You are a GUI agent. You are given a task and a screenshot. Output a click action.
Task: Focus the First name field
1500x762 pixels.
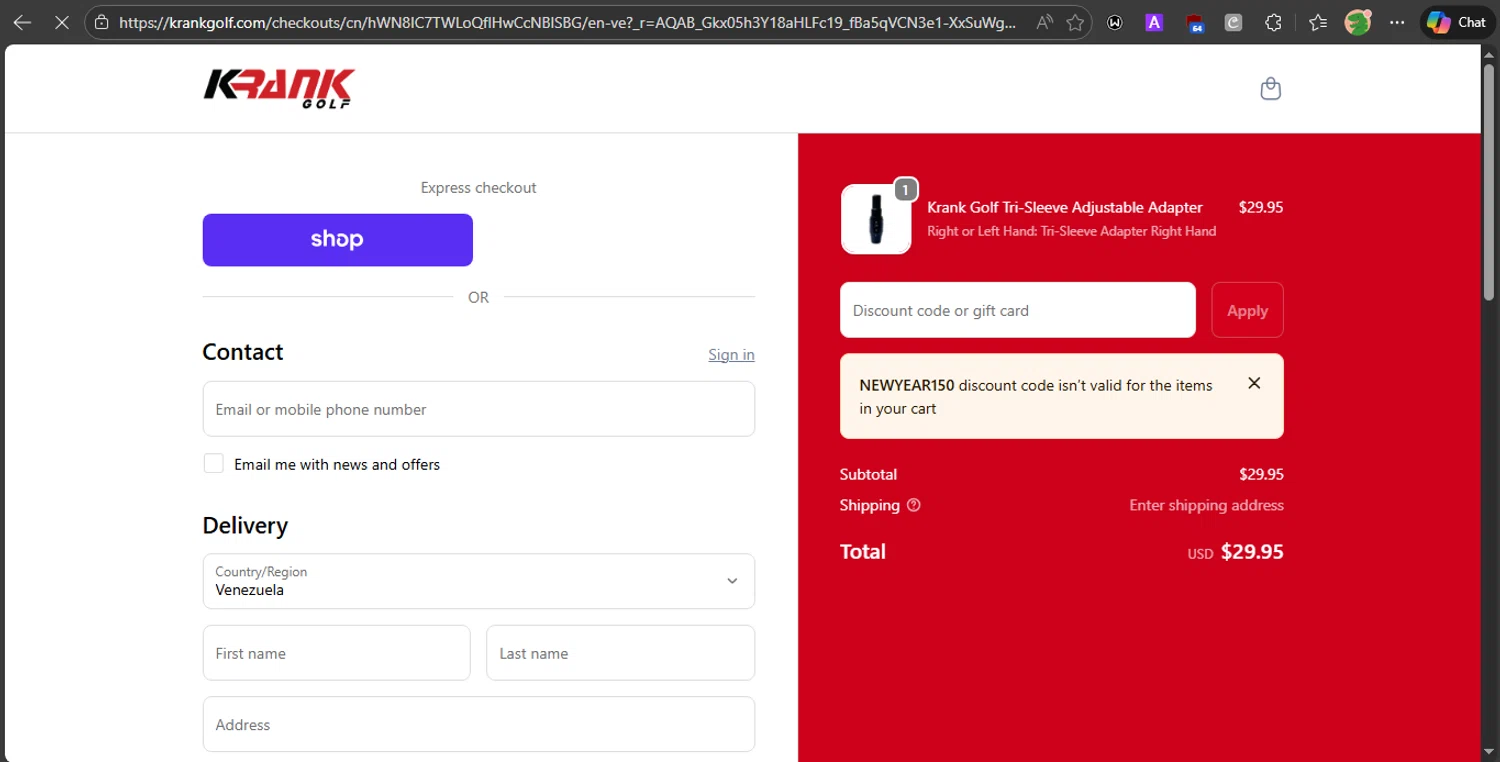tap(336, 653)
